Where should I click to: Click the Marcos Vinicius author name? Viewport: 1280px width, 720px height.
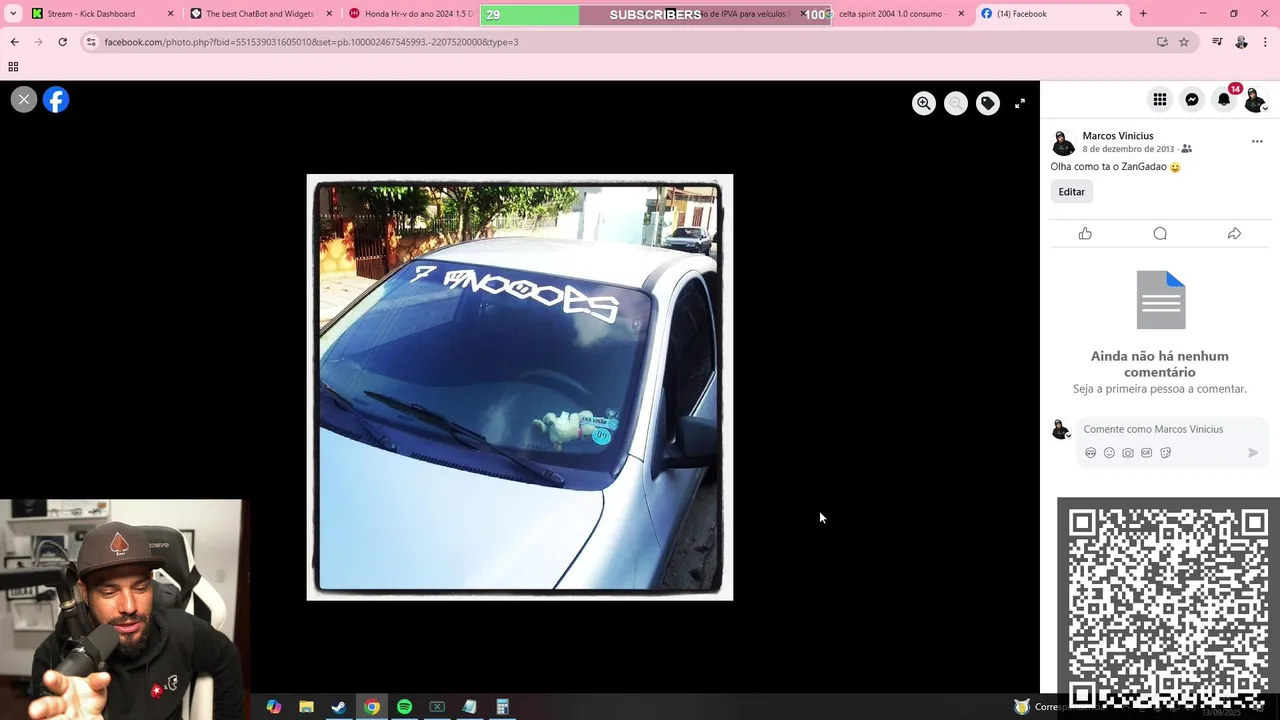click(x=1117, y=136)
